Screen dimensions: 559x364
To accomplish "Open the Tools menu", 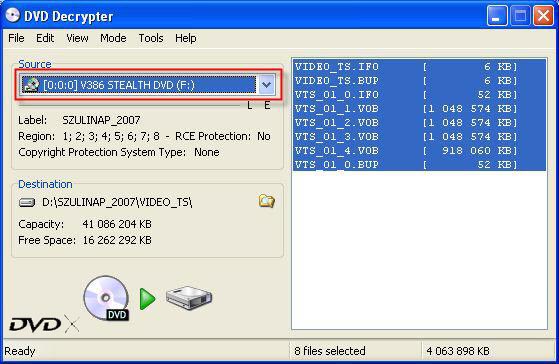I will 151,38.
